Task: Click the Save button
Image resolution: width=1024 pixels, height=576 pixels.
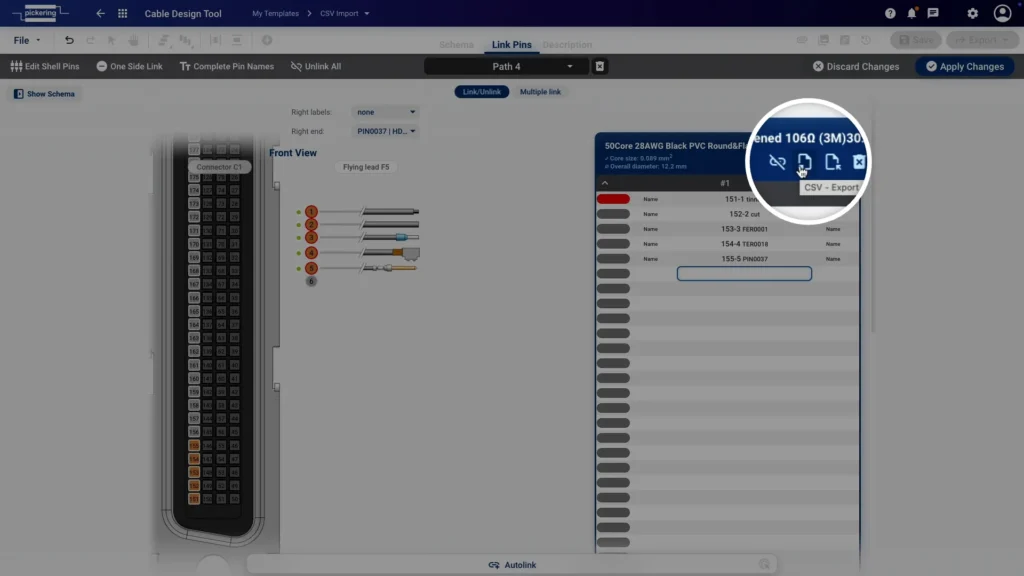Action: click(x=916, y=40)
